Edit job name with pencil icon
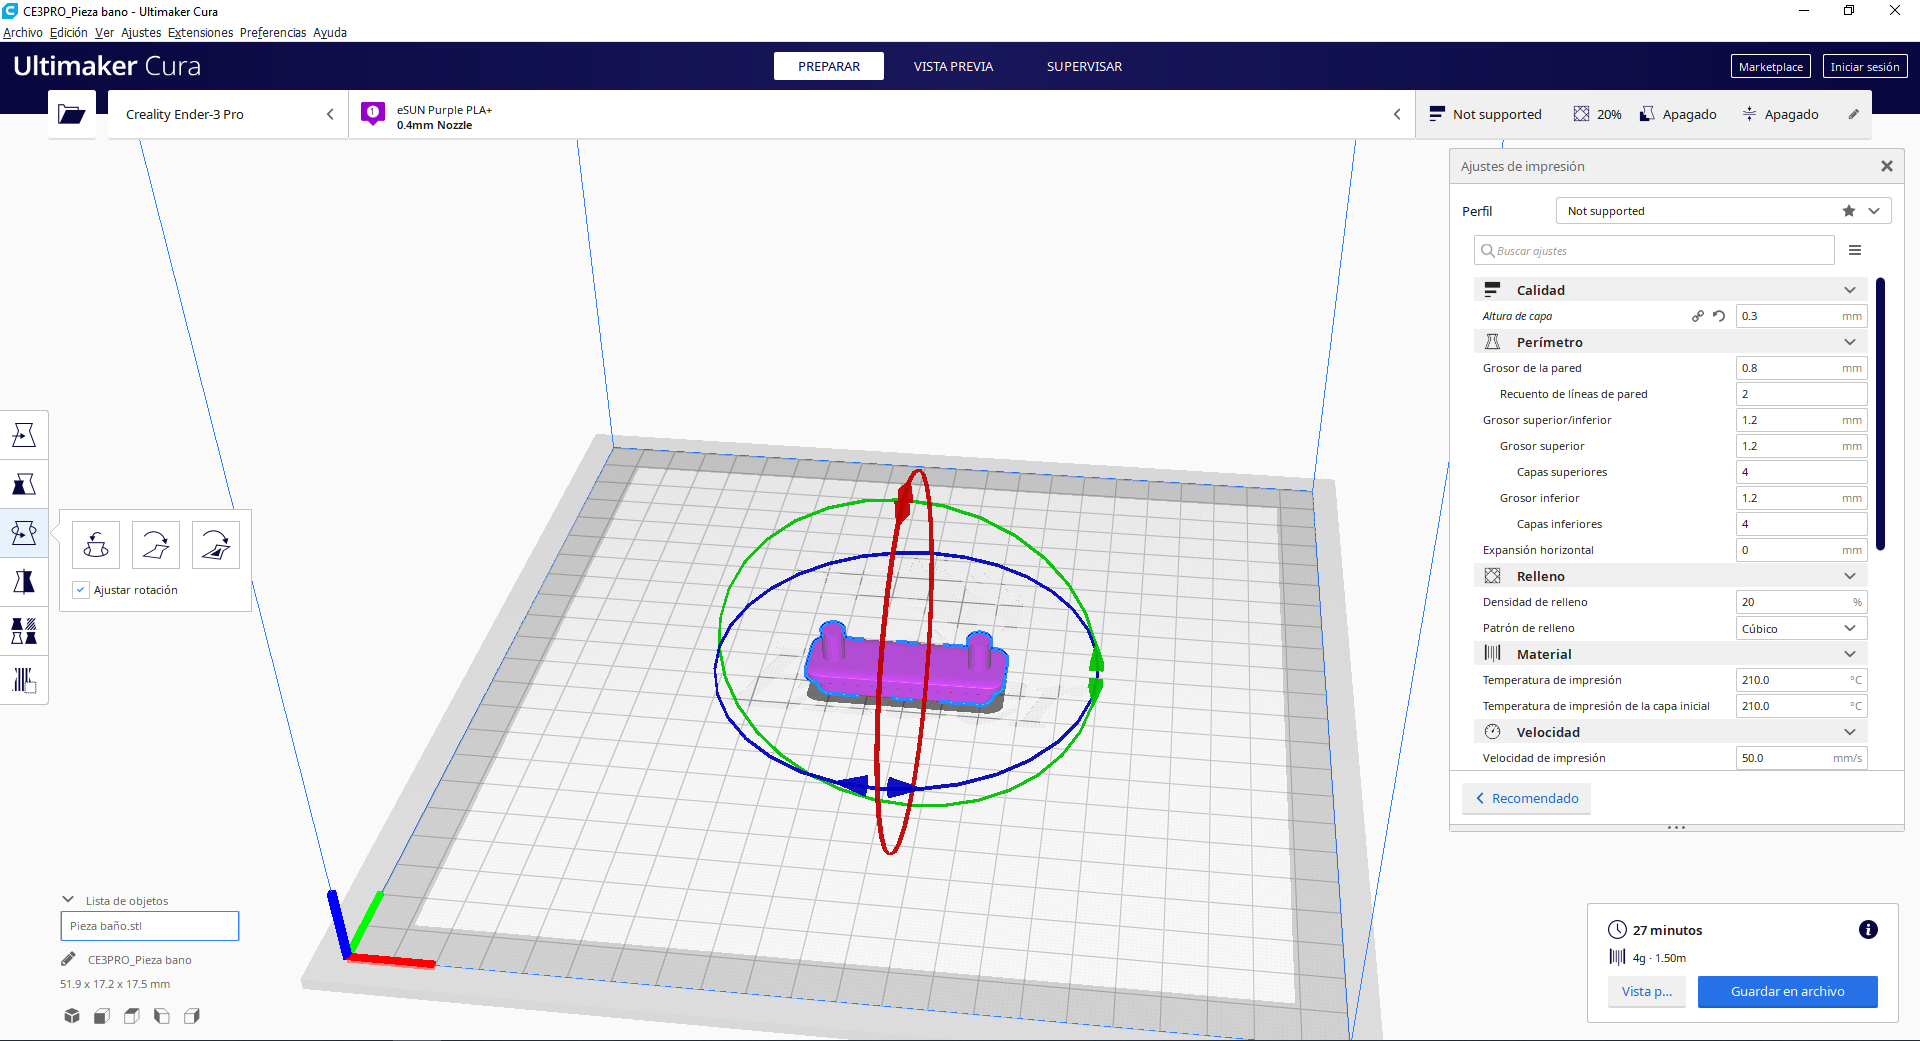1920x1041 pixels. tap(68, 959)
